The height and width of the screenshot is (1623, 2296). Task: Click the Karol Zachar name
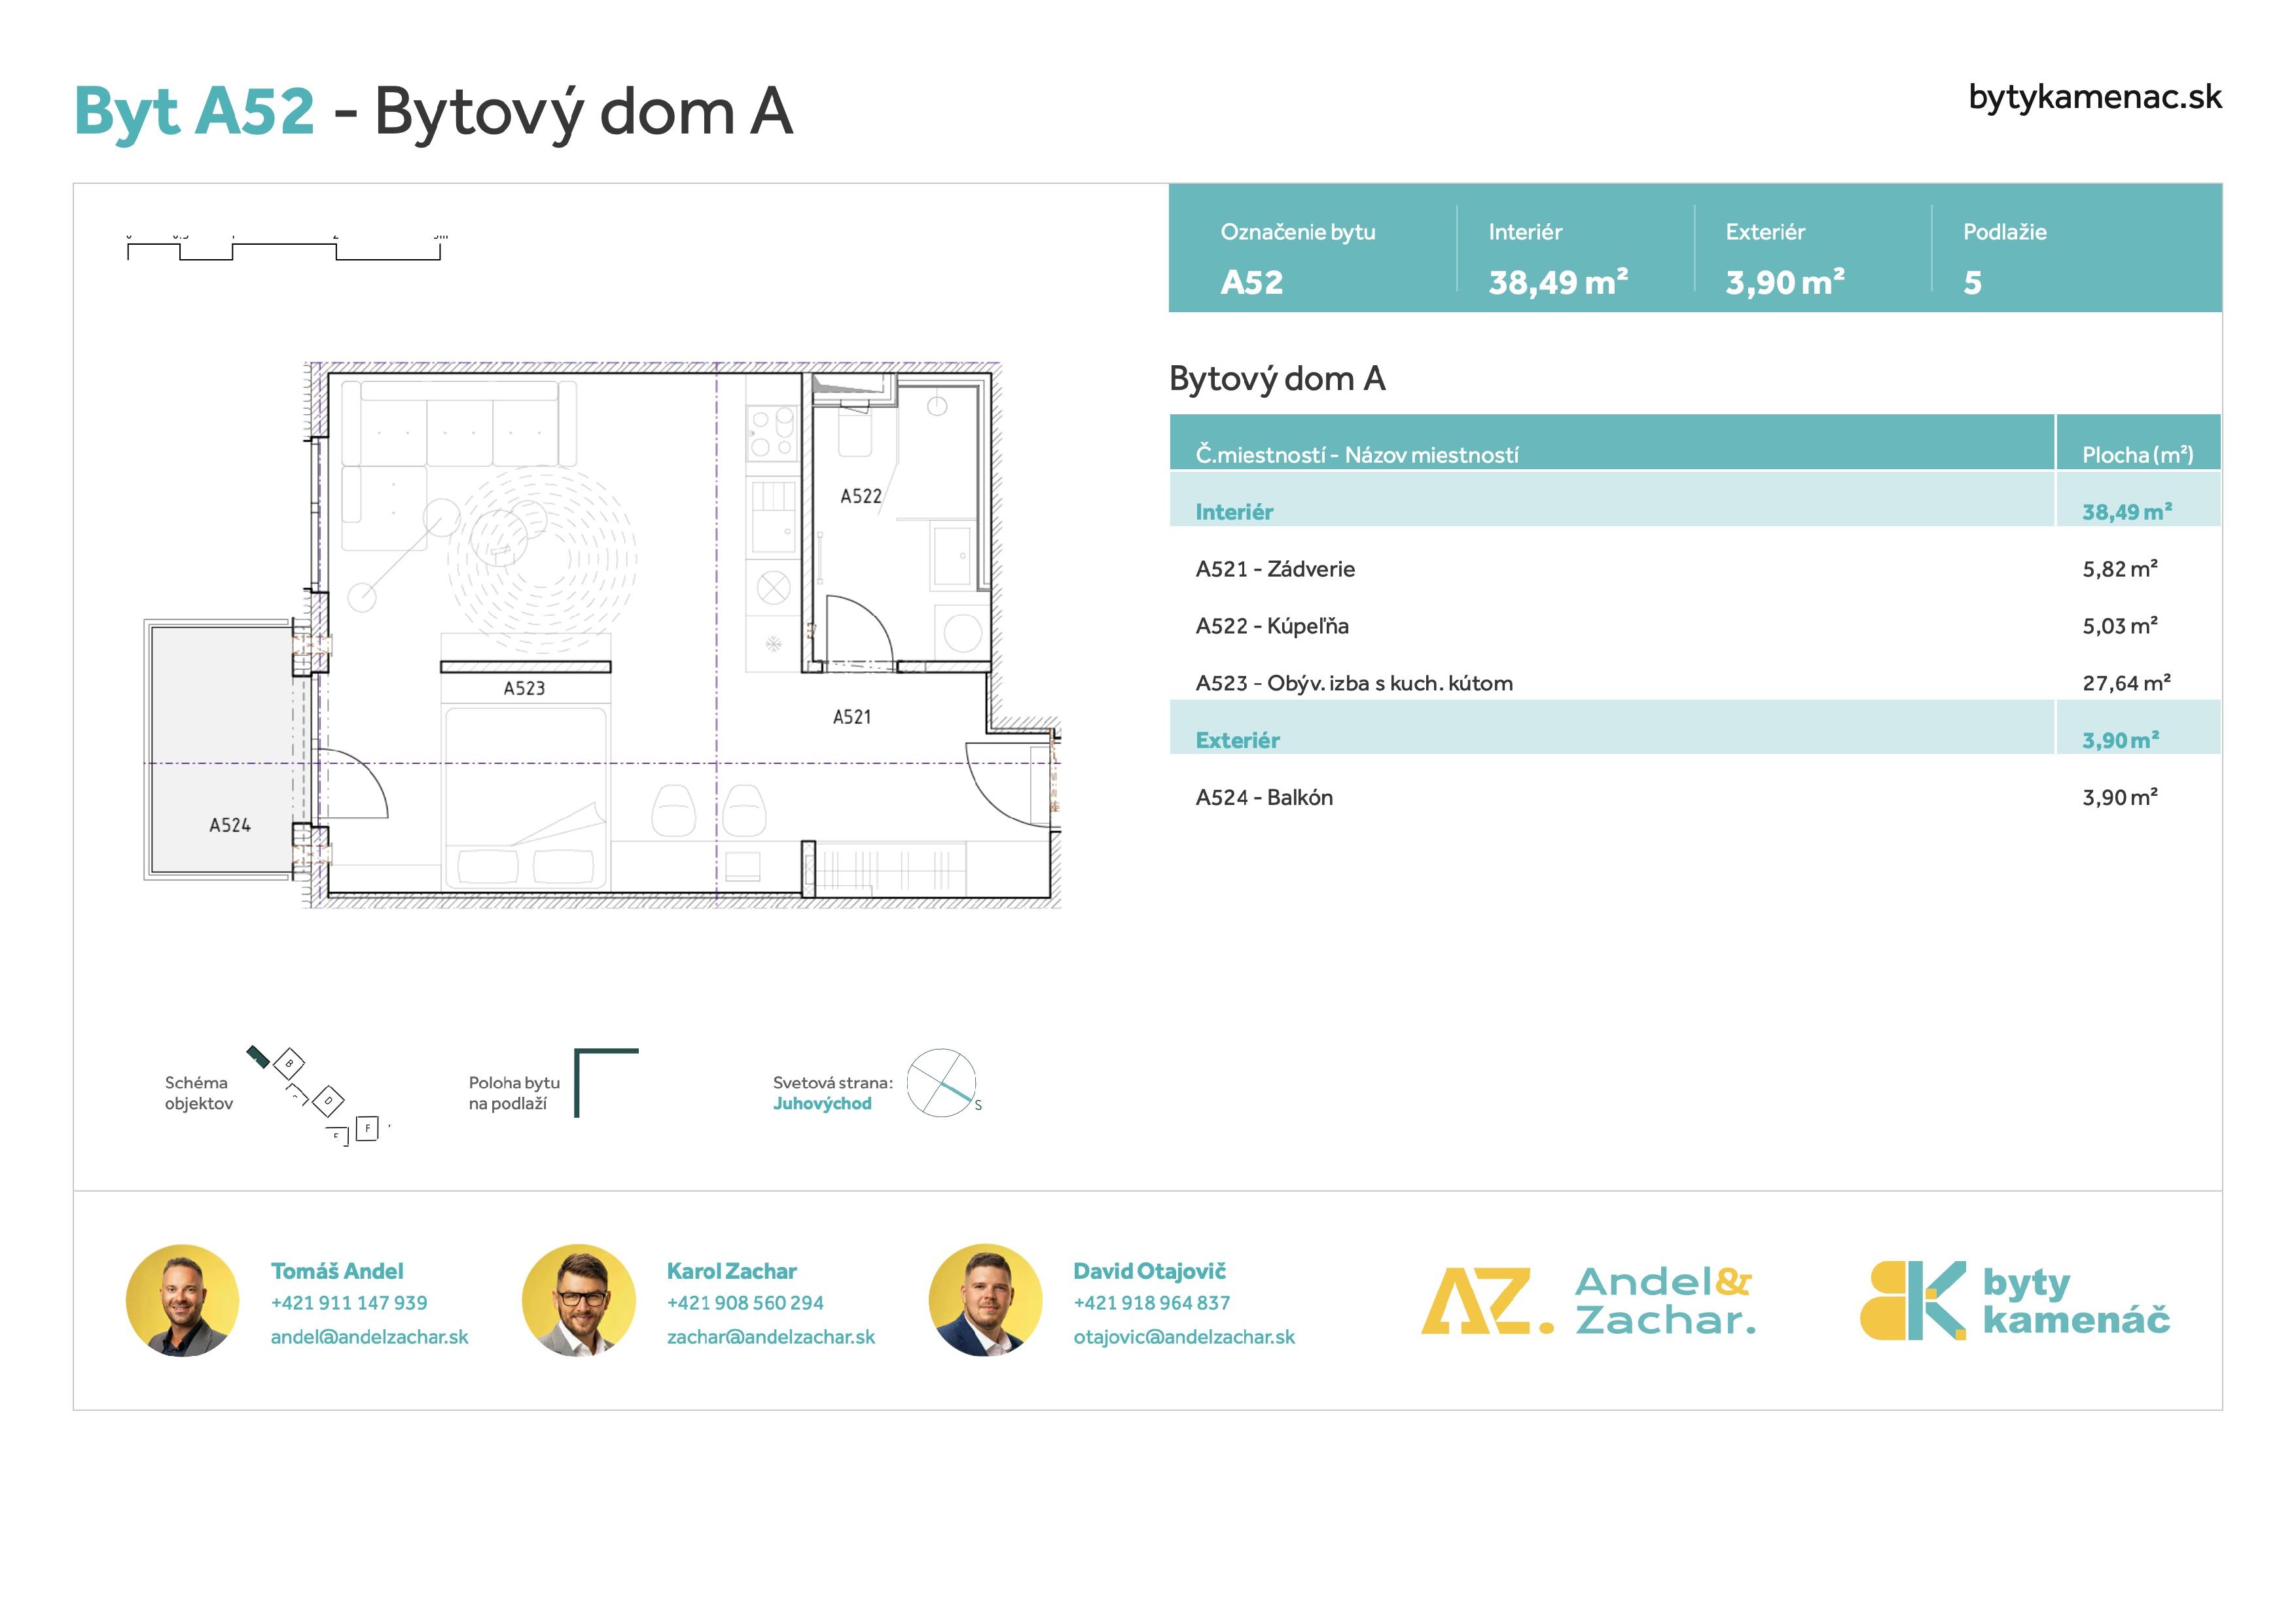pos(732,1271)
